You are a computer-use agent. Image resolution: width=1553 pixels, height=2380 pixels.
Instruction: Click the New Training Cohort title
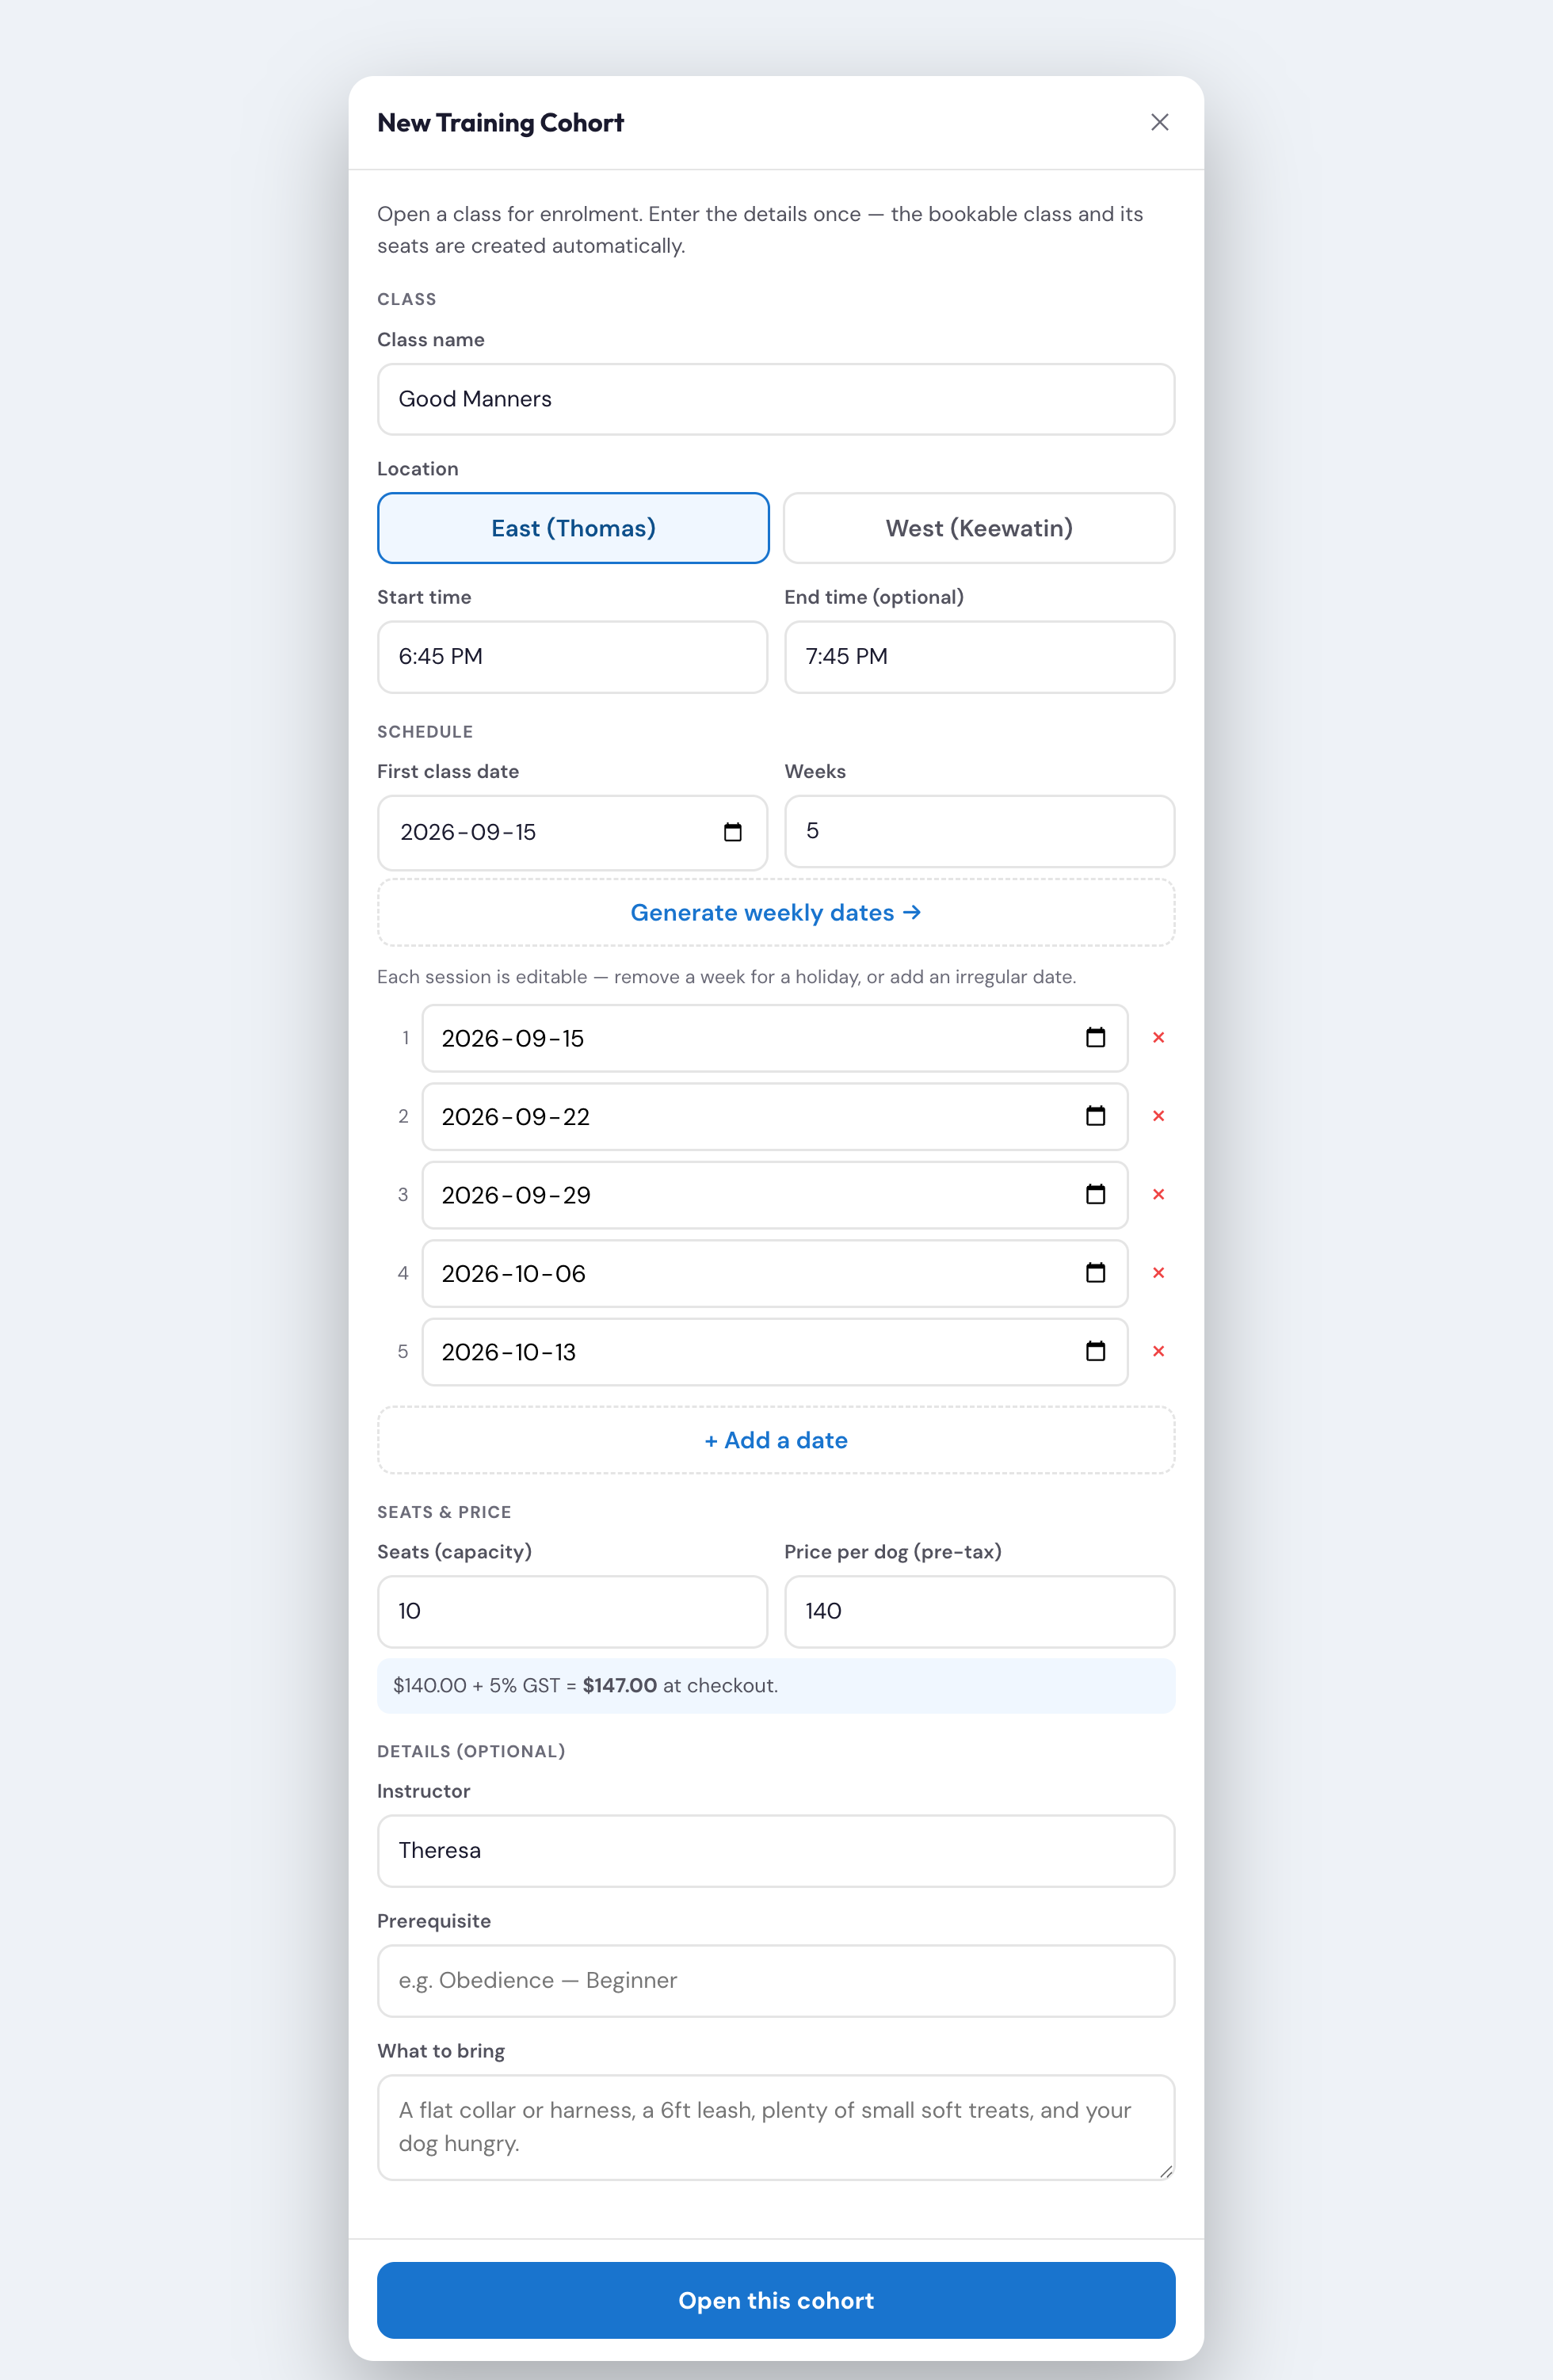click(x=500, y=123)
